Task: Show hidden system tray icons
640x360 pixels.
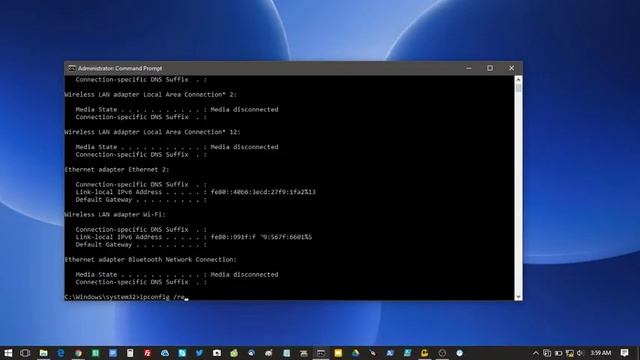Action: click(536, 353)
